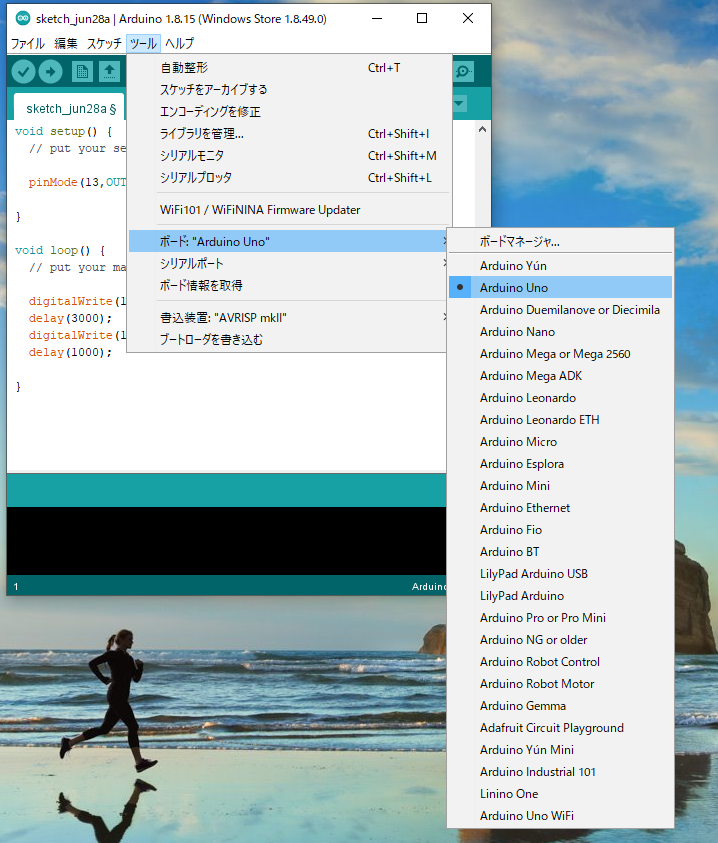Click the void loop() { line
This screenshot has width=718, height=843.
[60, 251]
